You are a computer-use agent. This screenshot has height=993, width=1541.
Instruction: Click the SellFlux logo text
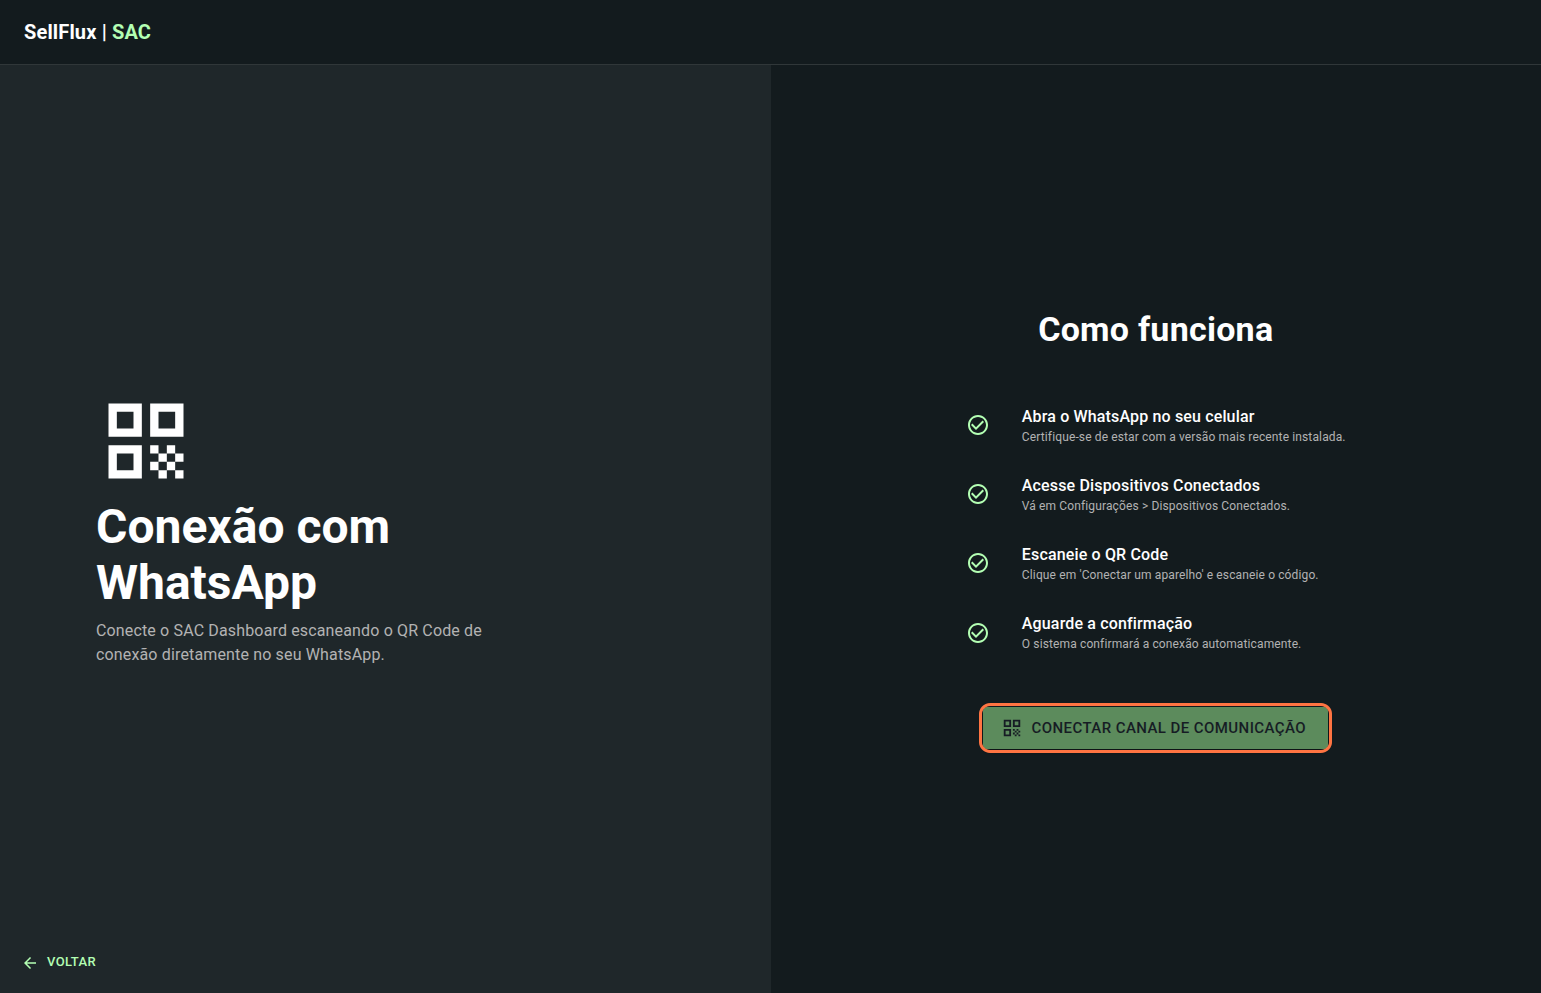[x=60, y=32]
